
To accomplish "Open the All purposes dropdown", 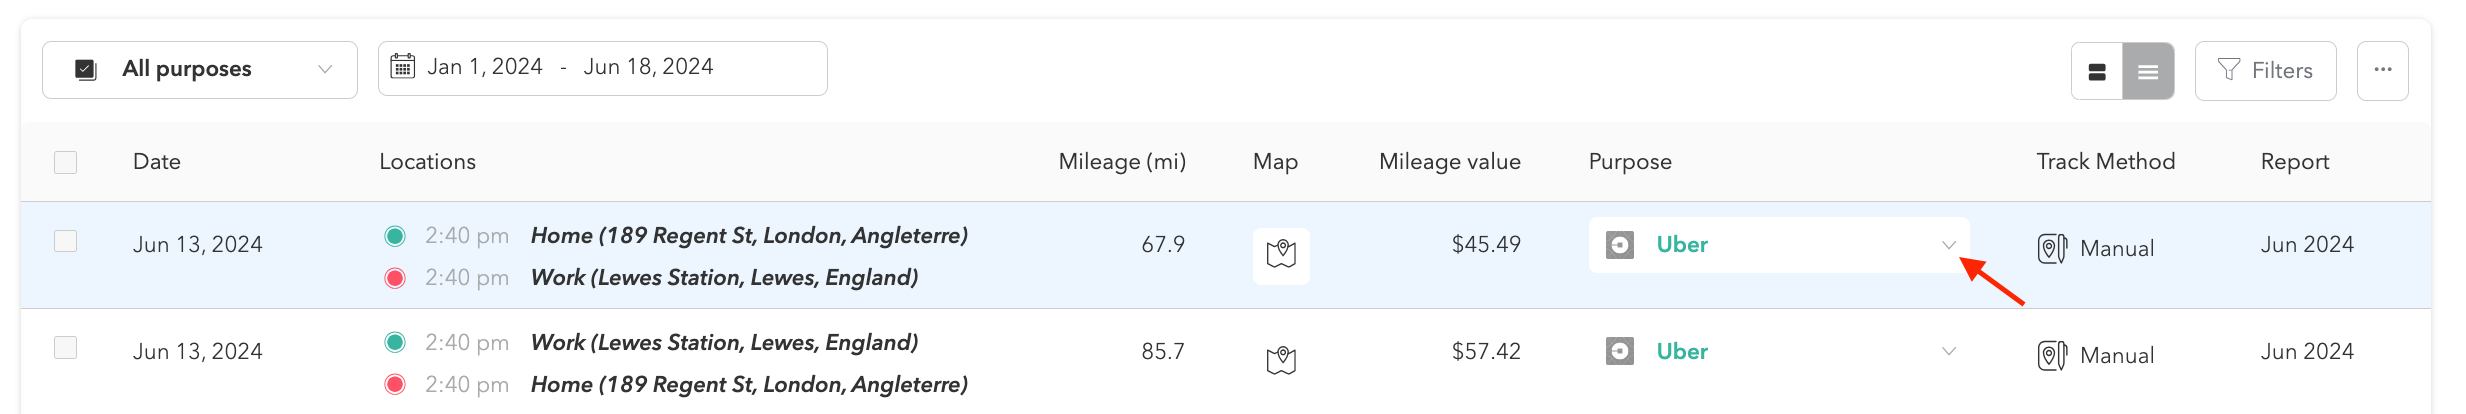I will click(200, 69).
